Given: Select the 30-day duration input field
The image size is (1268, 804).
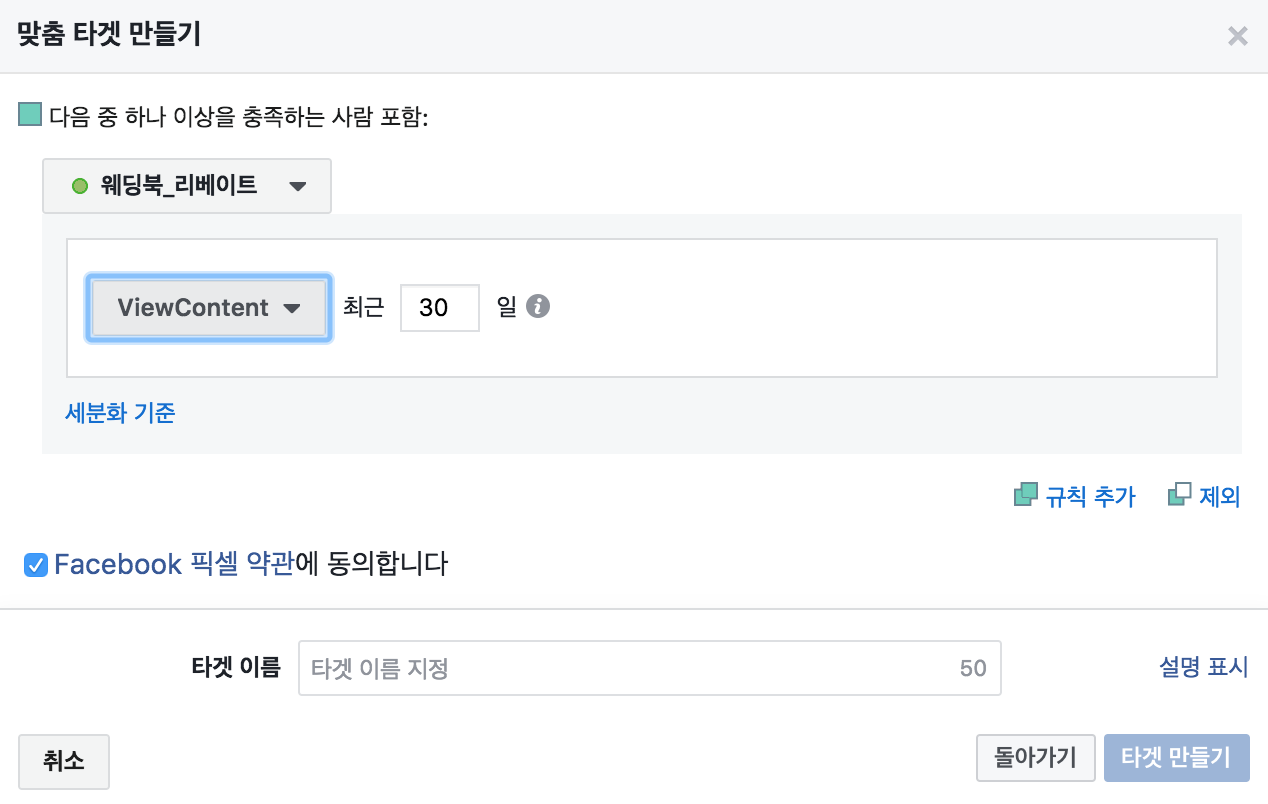Looking at the screenshot, I should tap(439, 307).
